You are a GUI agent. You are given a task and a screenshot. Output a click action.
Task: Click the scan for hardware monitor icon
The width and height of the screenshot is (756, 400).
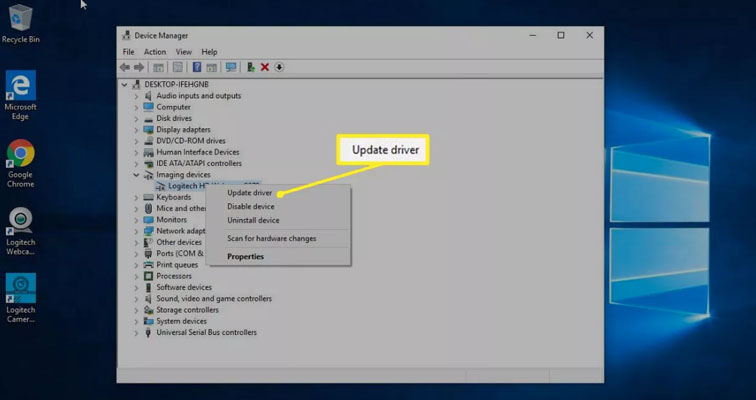[x=231, y=67]
